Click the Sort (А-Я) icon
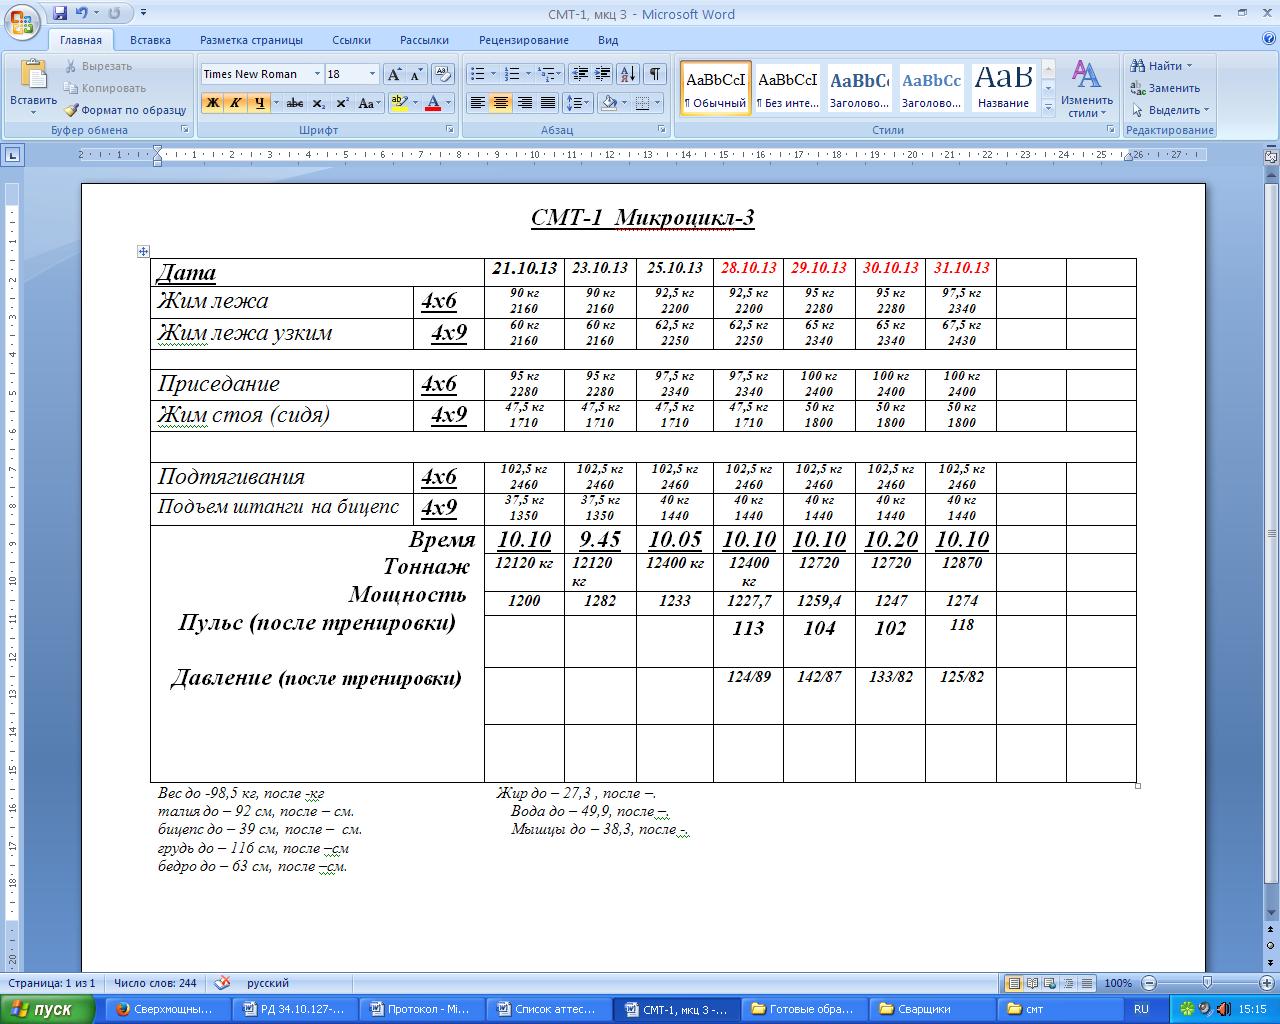Image resolution: width=1280 pixels, height=1024 pixels. click(628, 74)
